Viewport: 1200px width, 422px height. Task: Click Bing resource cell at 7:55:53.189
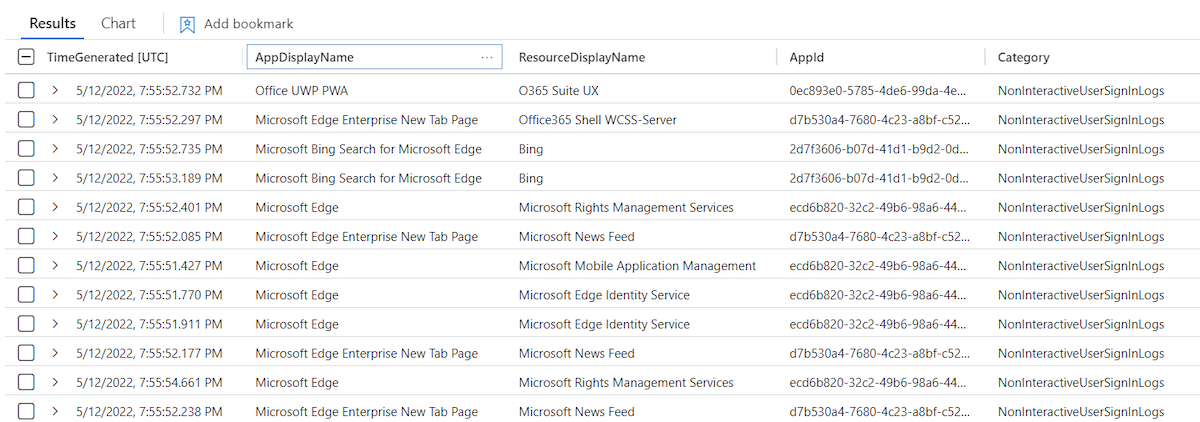pos(531,178)
